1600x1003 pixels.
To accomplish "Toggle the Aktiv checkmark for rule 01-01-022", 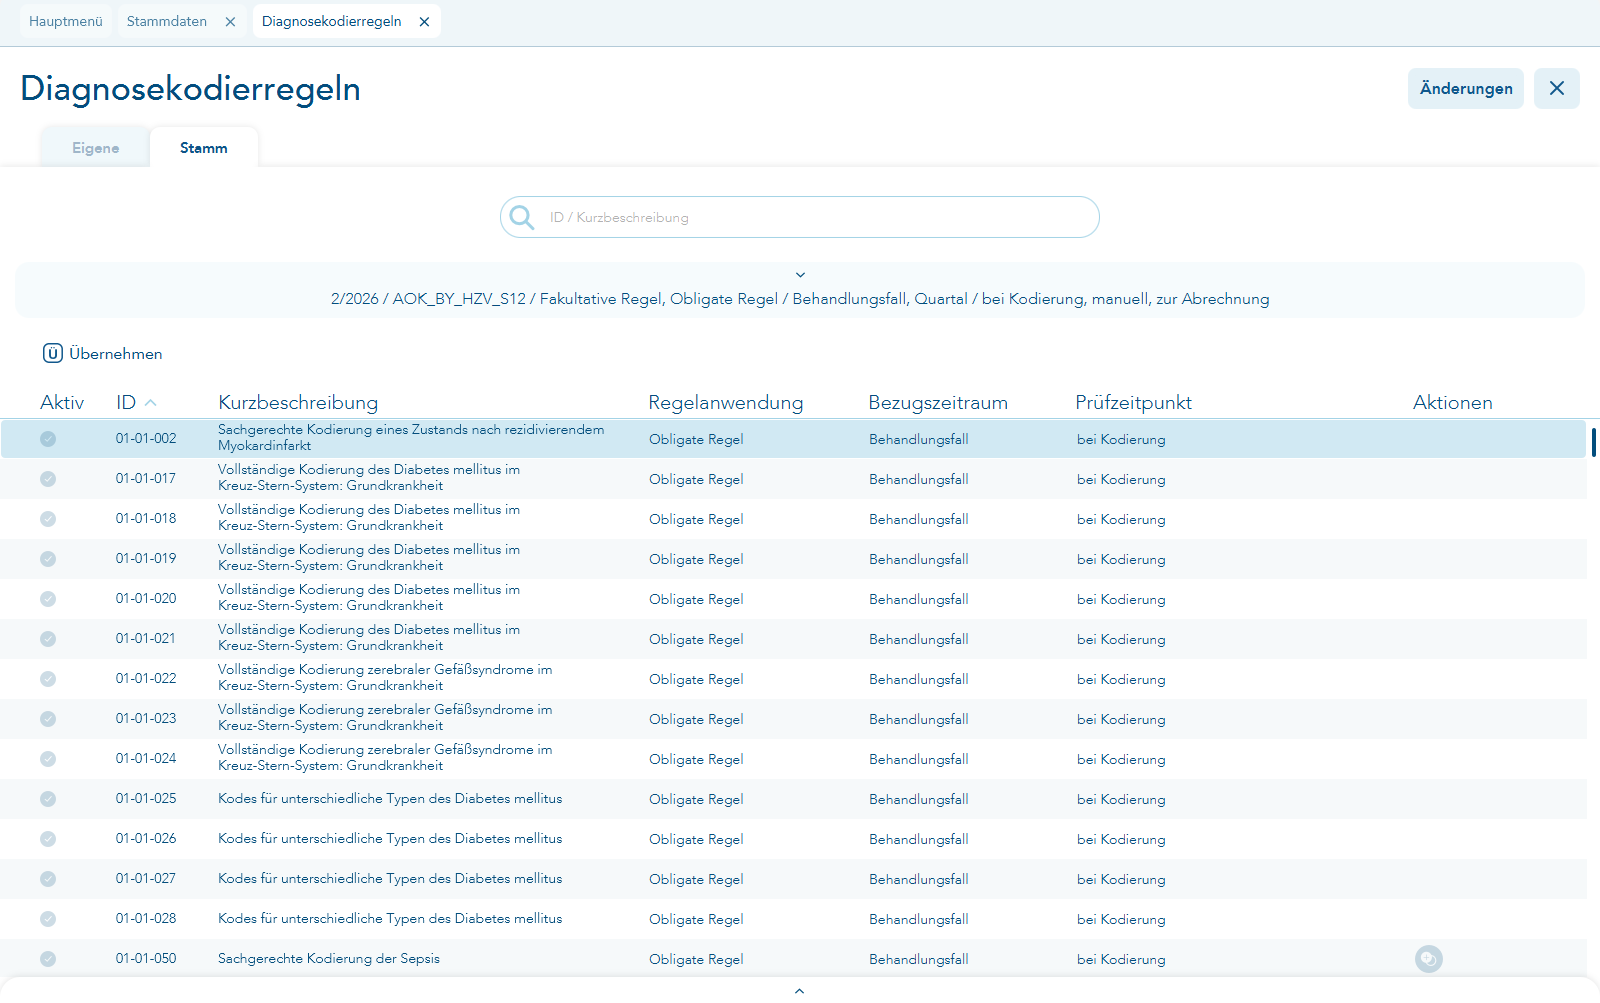I will coord(48,679).
